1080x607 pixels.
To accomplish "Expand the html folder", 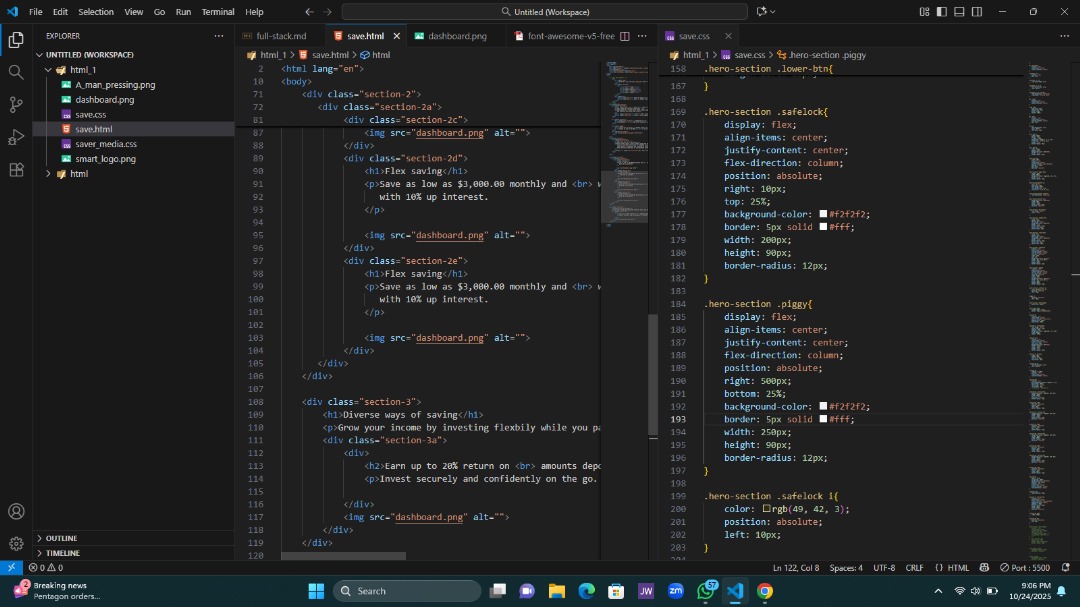I will point(48,174).
